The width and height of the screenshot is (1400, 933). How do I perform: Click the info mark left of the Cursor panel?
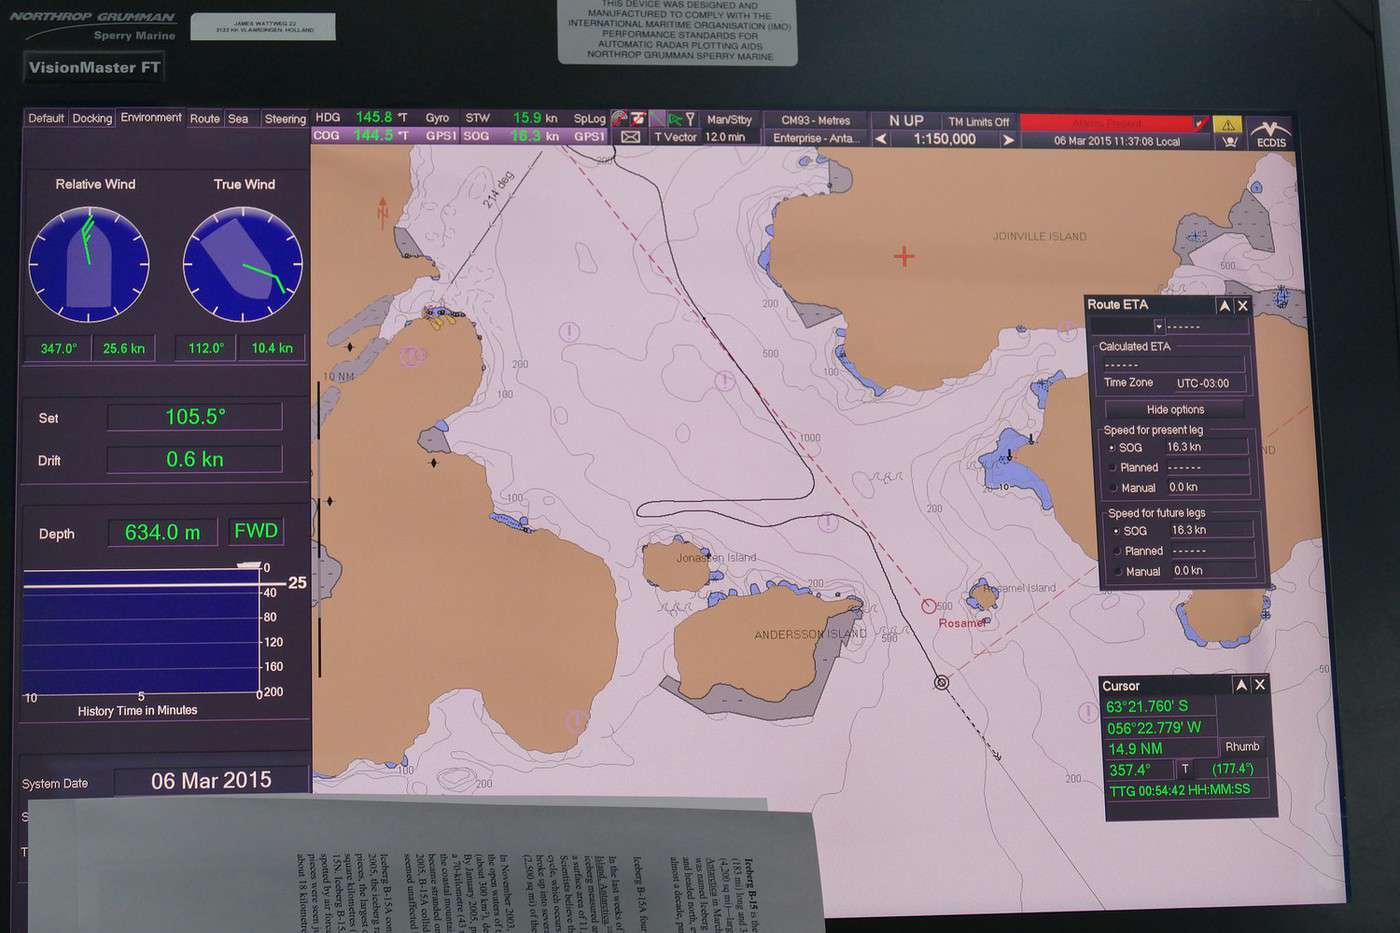click(x=1087, y=712)
